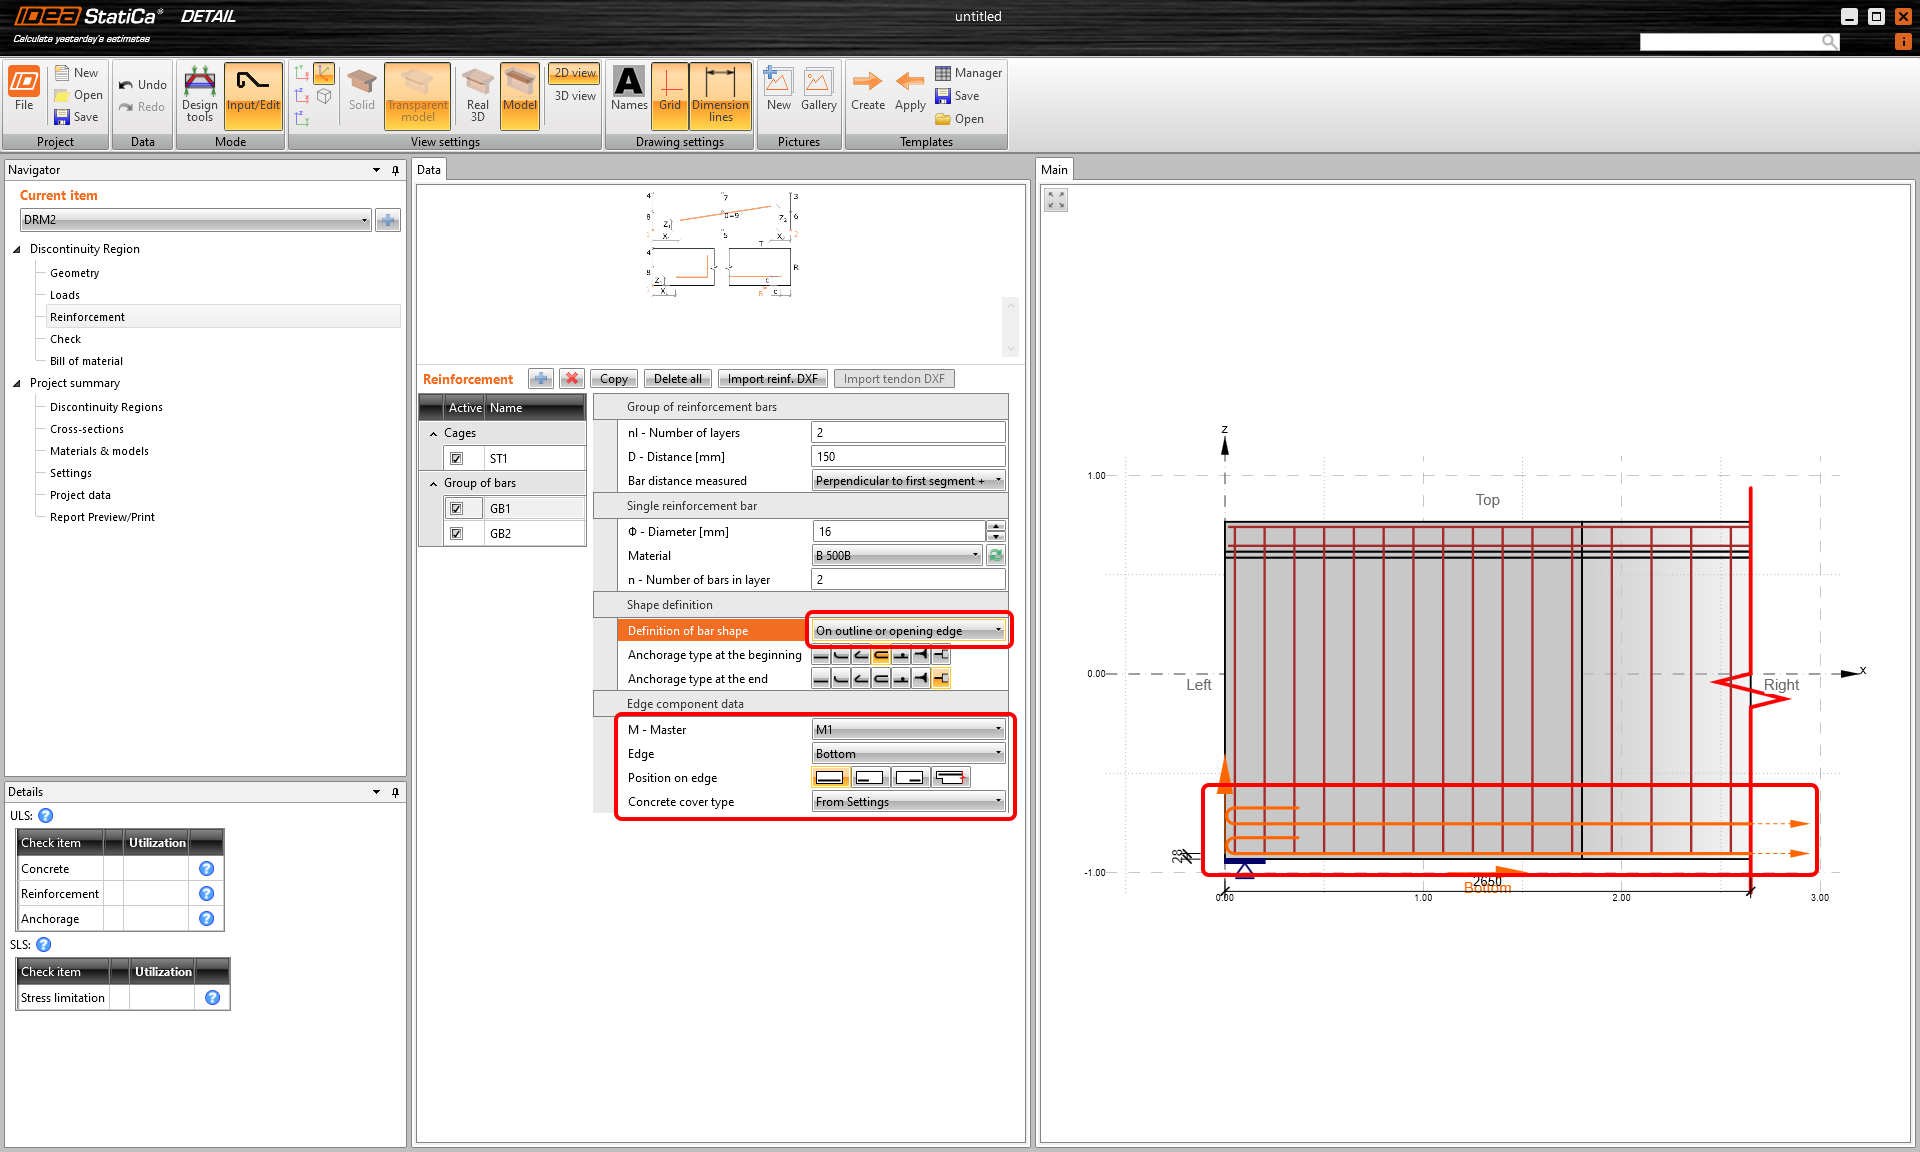Apply a template to the project
The width and height of the screenshot is (1920, 1152).
[x=909, y=95]
